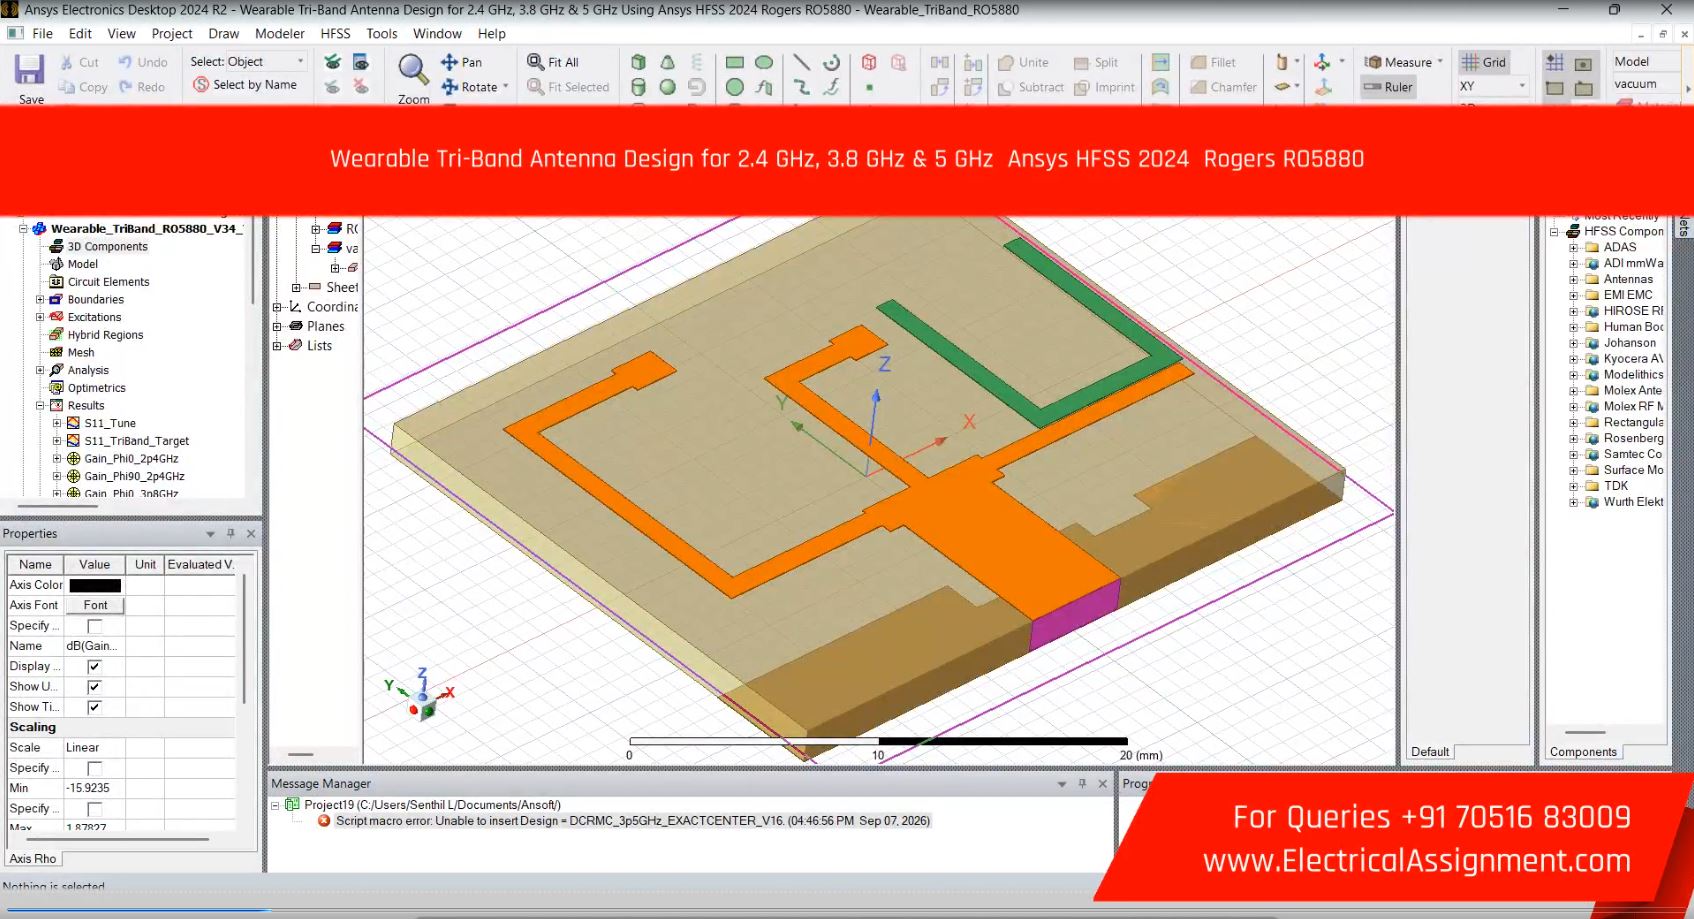The width and height of the screenshot is (1694, 919).
Task: Select S11_TriBand_Target result
Action: (137, 441)
